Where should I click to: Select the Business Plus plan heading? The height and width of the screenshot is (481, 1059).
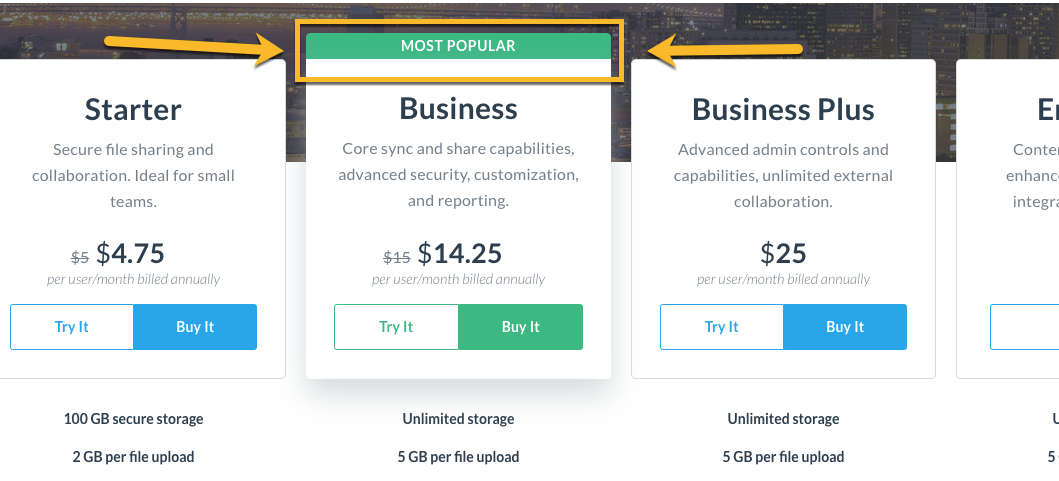tap(783, 109)
